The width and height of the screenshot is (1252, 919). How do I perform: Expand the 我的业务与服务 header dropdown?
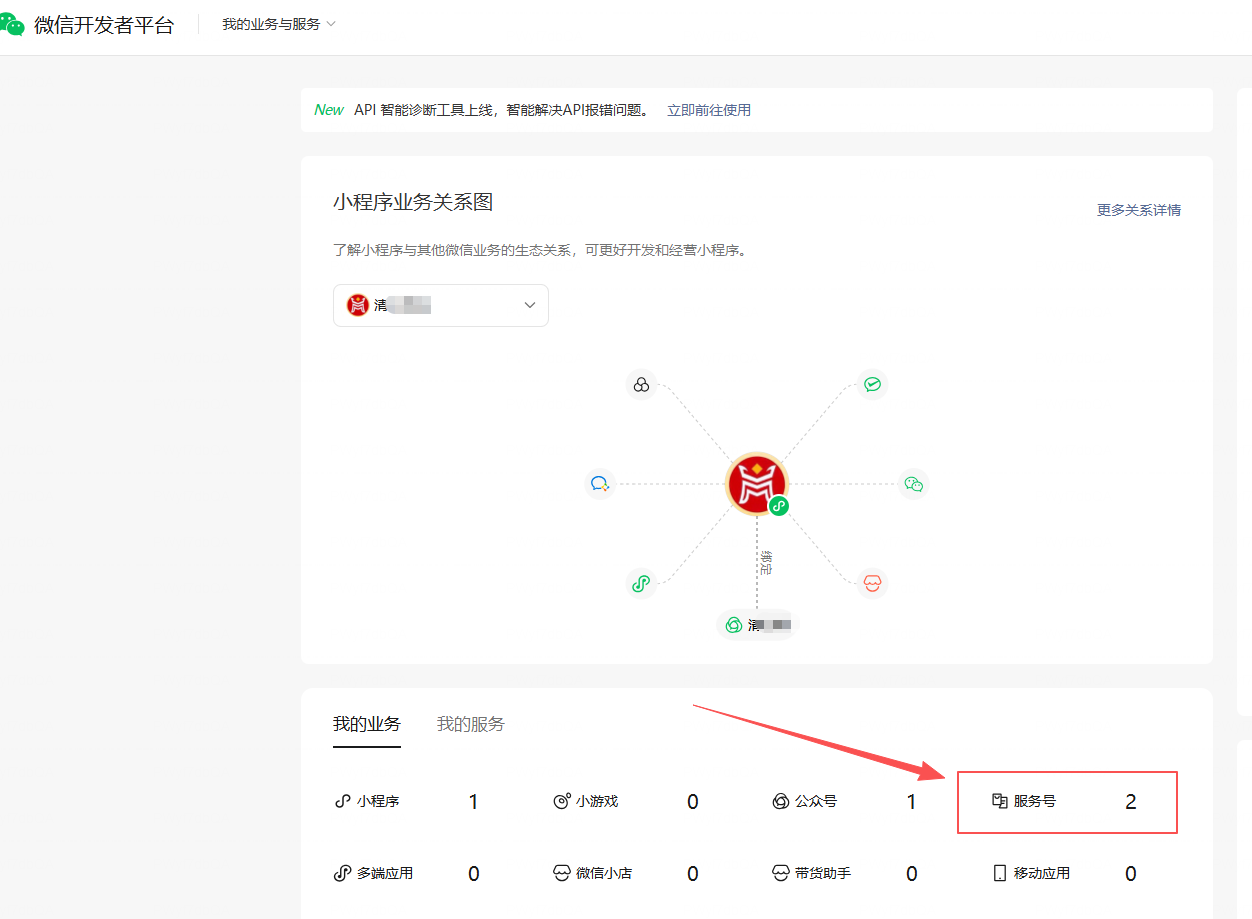tap(279, 24)
